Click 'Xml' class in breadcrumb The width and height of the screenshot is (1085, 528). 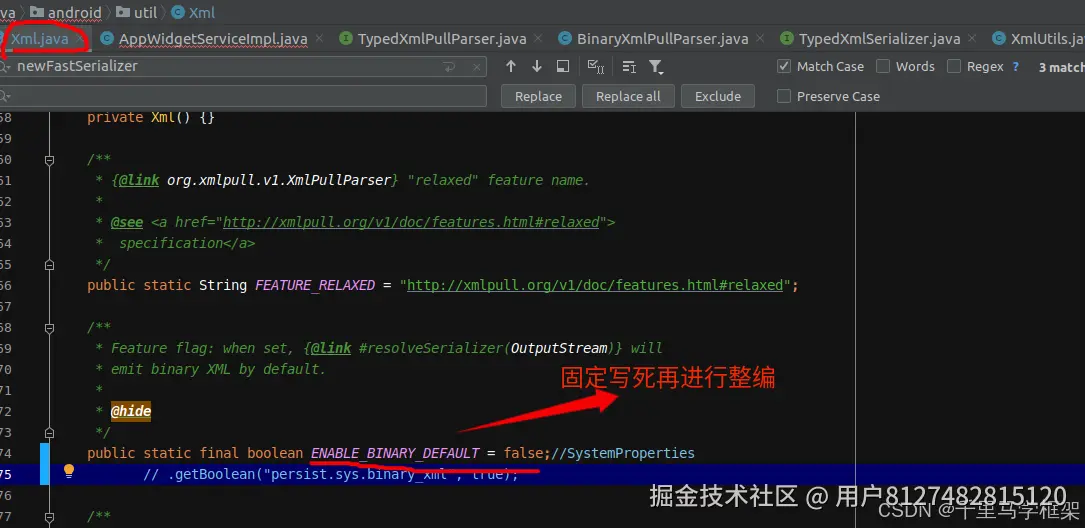pyautogui.click(x=193, y=12)
